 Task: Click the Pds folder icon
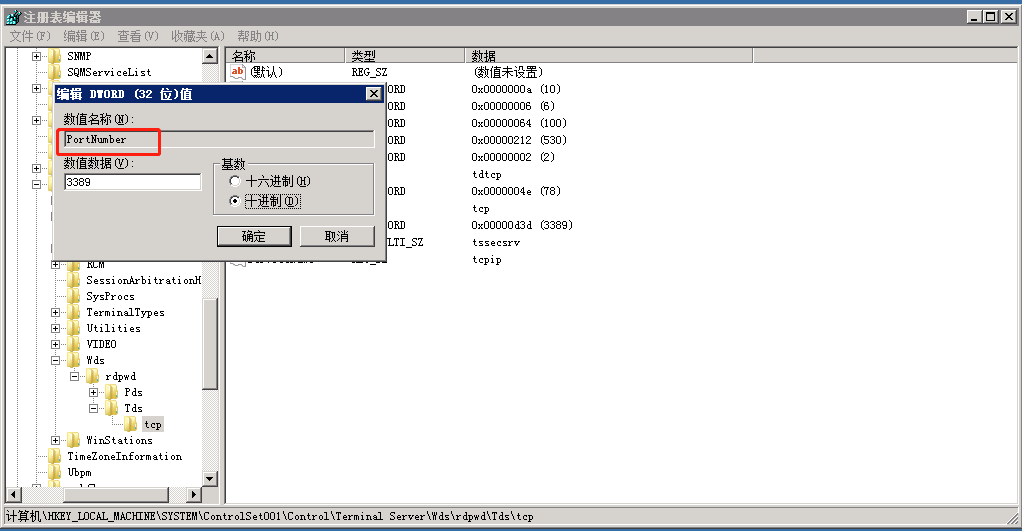112,392
